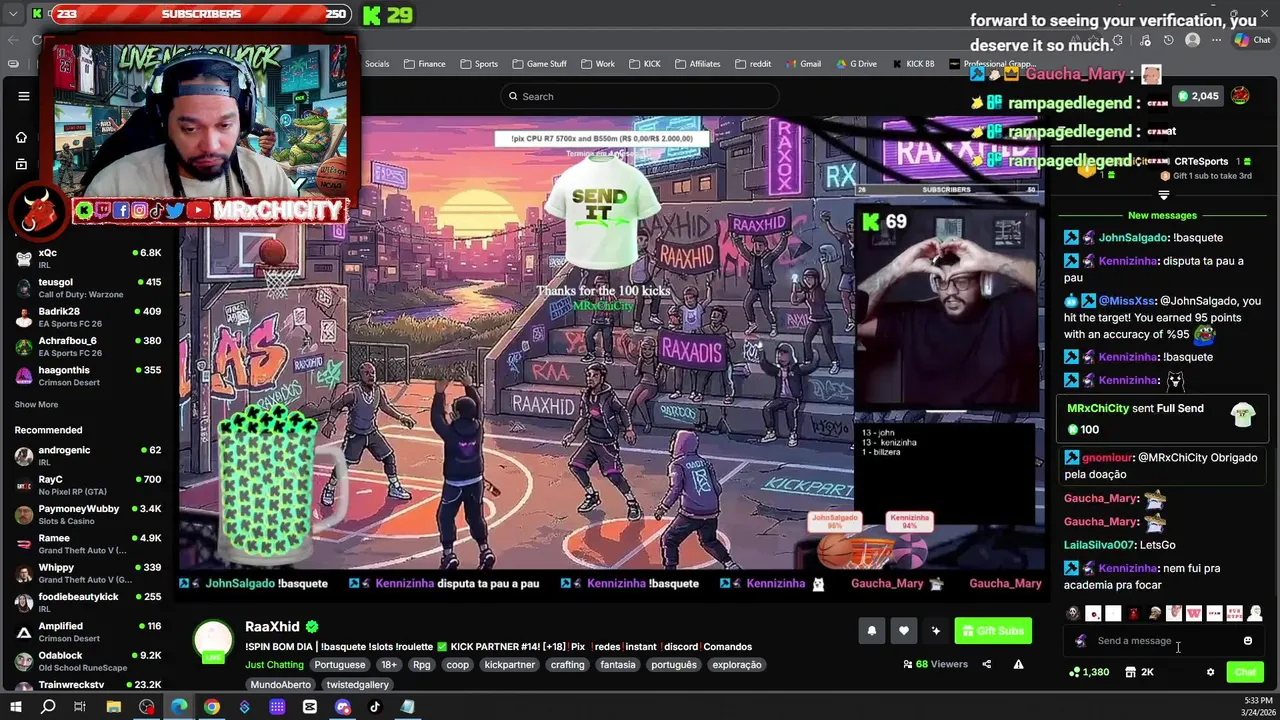The height and width of the screenshot is (720, 1280).
Task: Open browser three-dot settings menu
Action: [x=1215, y=40]
